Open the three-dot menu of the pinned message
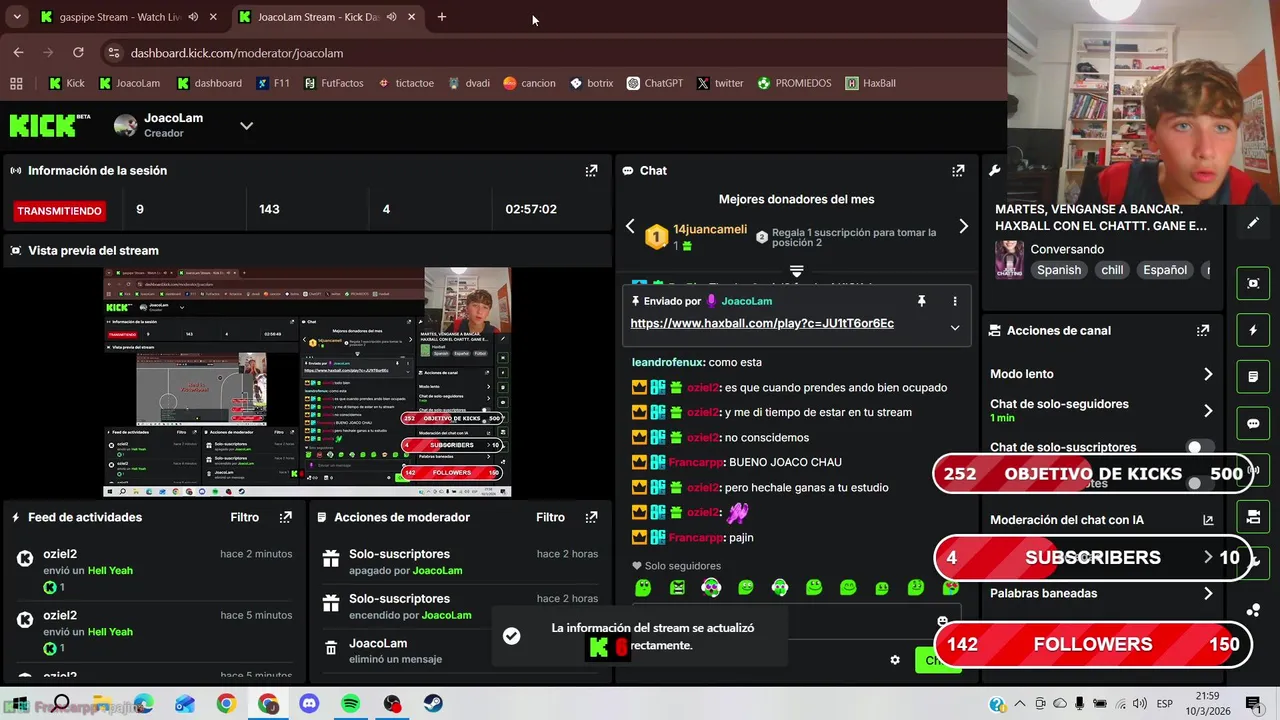The image size is (1280, 720). [x=955, y=301]
